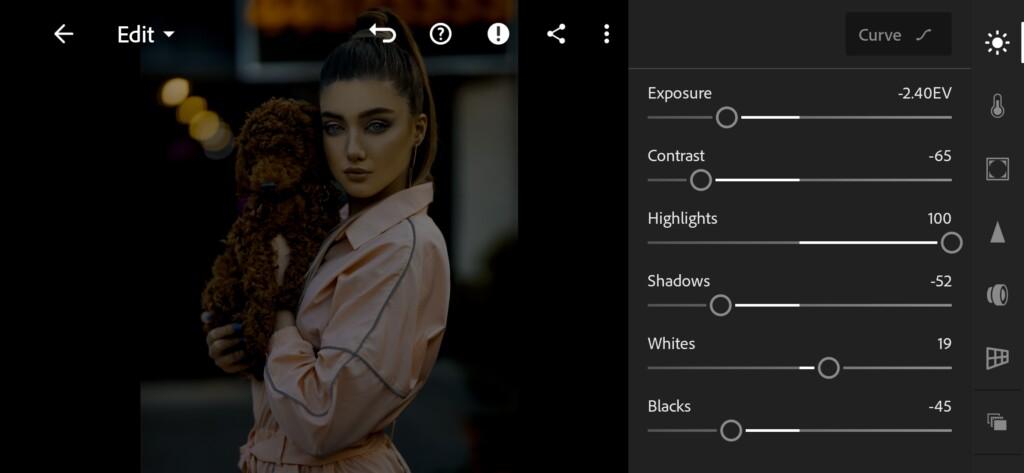Open the Optics lens panel
1024x473 pixels.
pos(997,295)
